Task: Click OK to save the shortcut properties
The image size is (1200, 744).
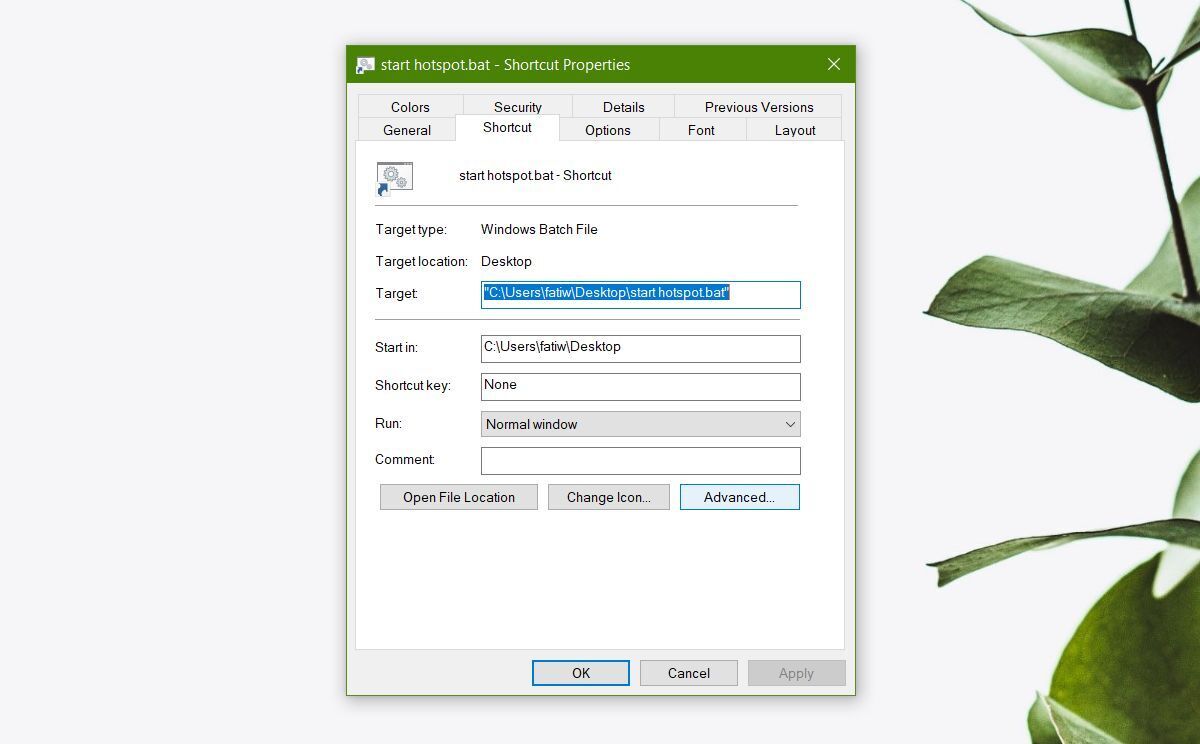Action: pyautogui.click(x=580, y=673)
